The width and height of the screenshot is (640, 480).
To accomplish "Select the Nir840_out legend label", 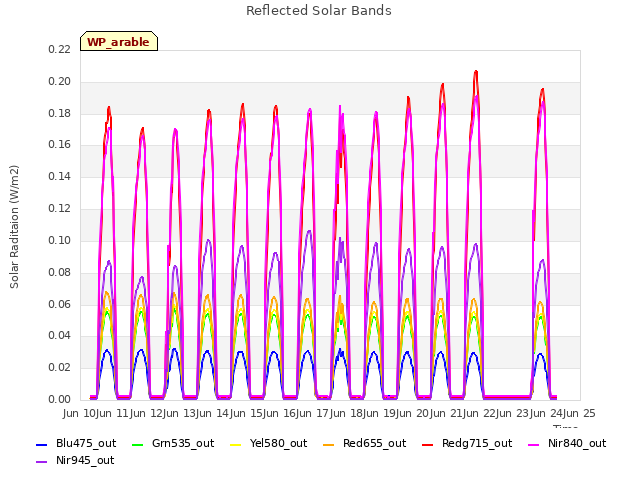I will click(x=577, y=444).
